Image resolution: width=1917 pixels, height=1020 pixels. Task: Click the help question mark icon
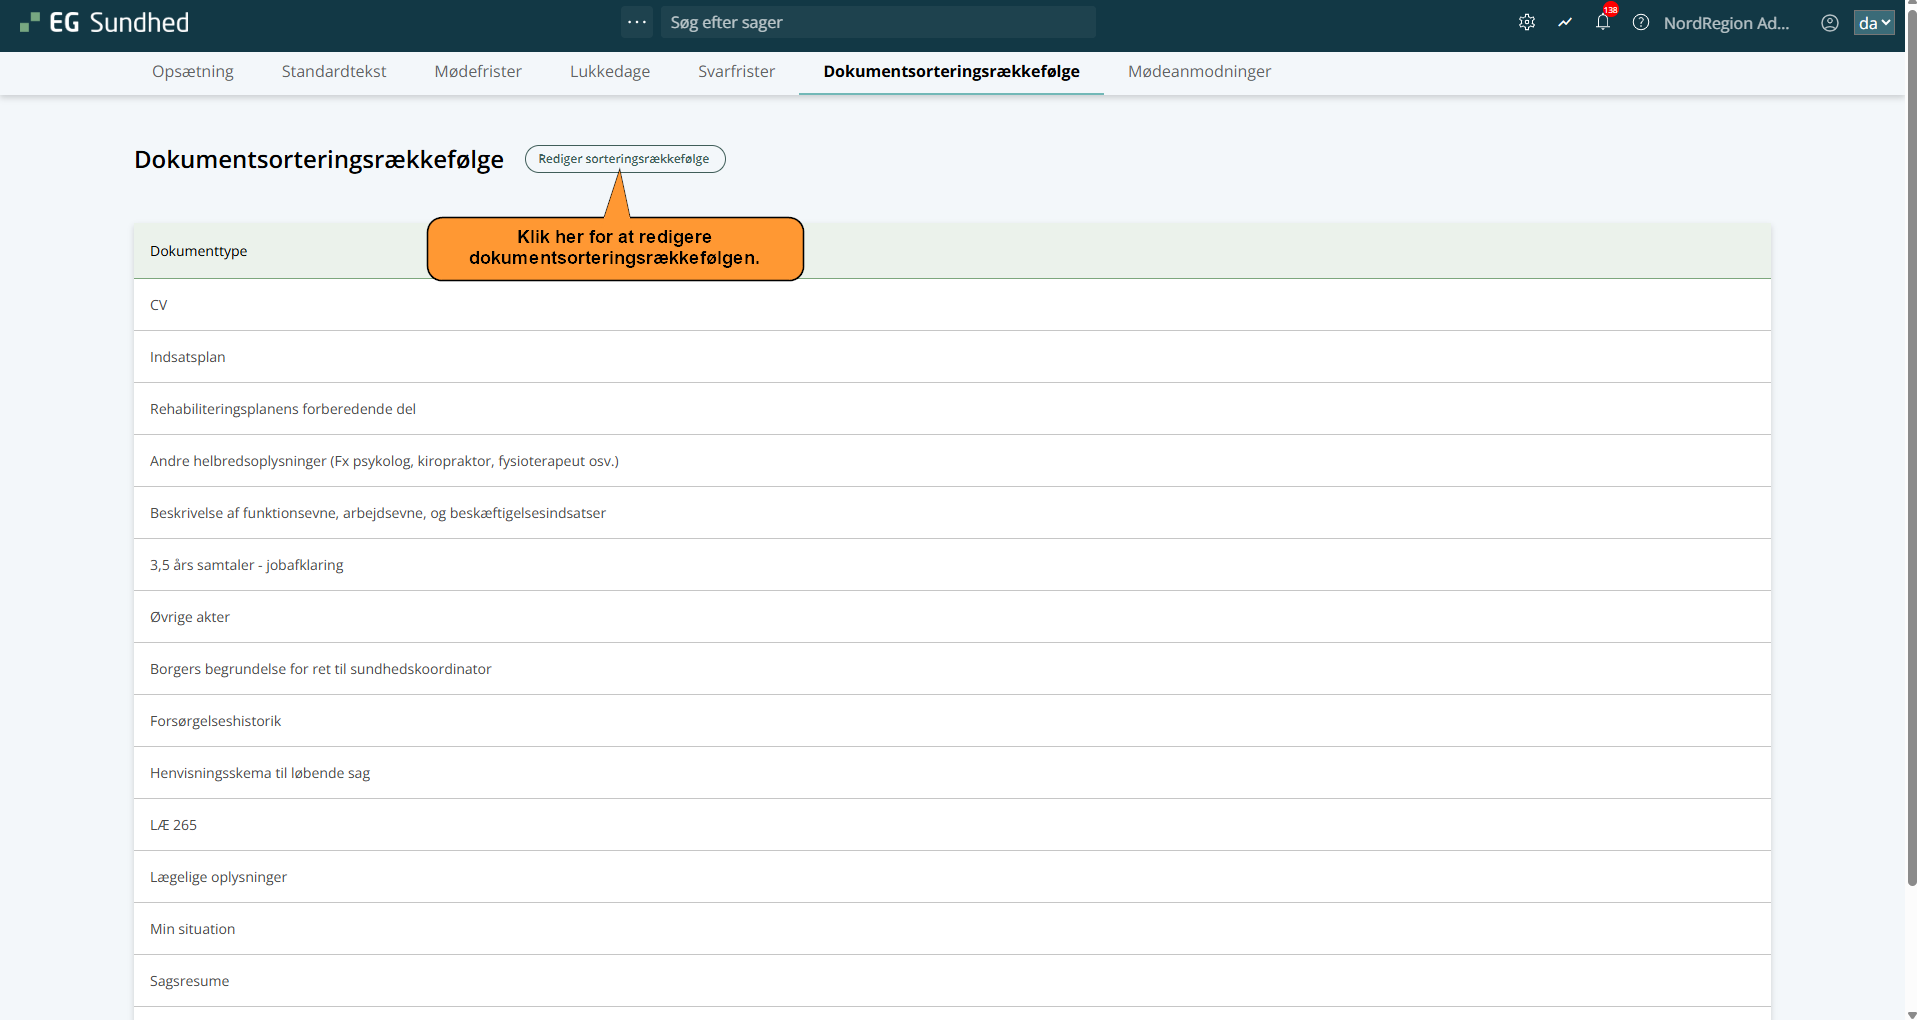point(1641,22)
